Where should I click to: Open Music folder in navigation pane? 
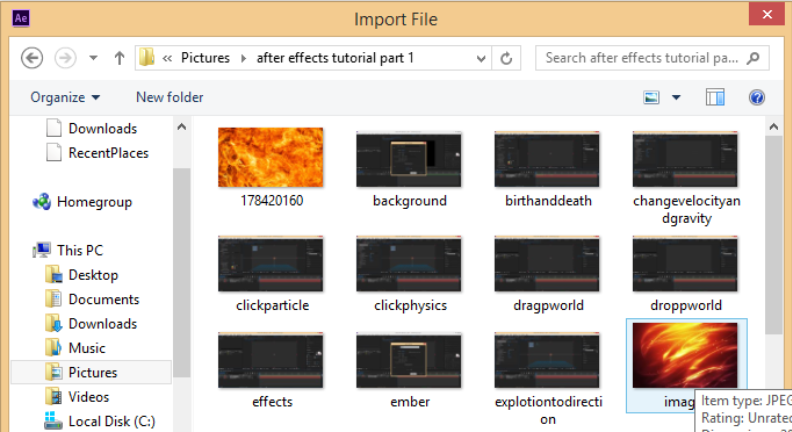pos(87,348)
